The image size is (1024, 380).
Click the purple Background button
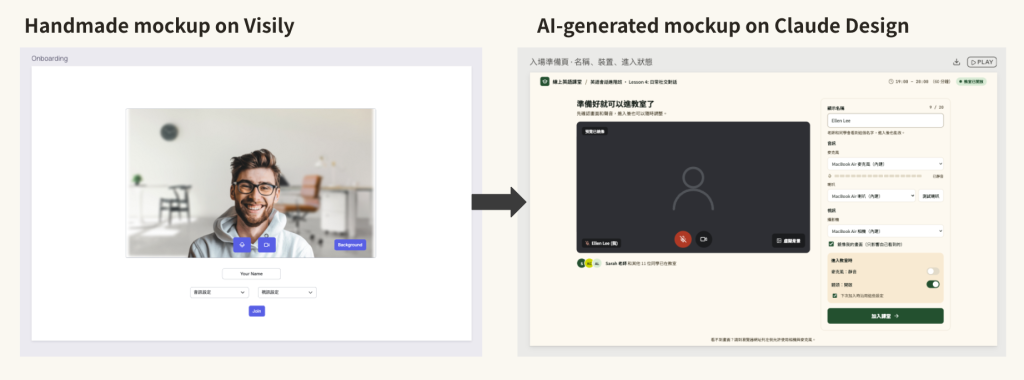pos(350,245)
